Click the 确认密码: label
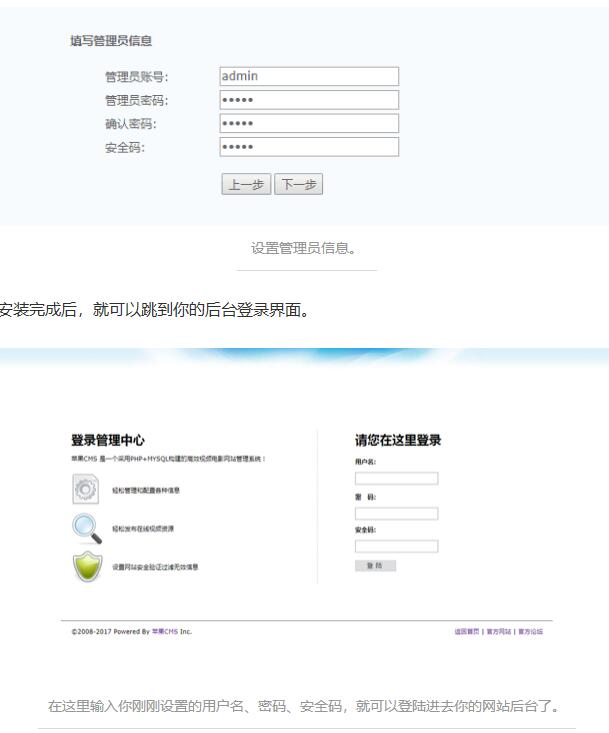Screen dimensions: 609x733 click(x=130, y=124)
